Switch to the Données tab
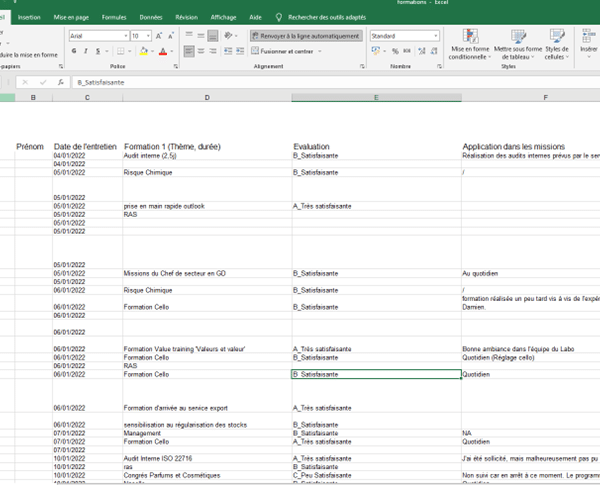Screen dimensions: 600x485 pos(151,17)
